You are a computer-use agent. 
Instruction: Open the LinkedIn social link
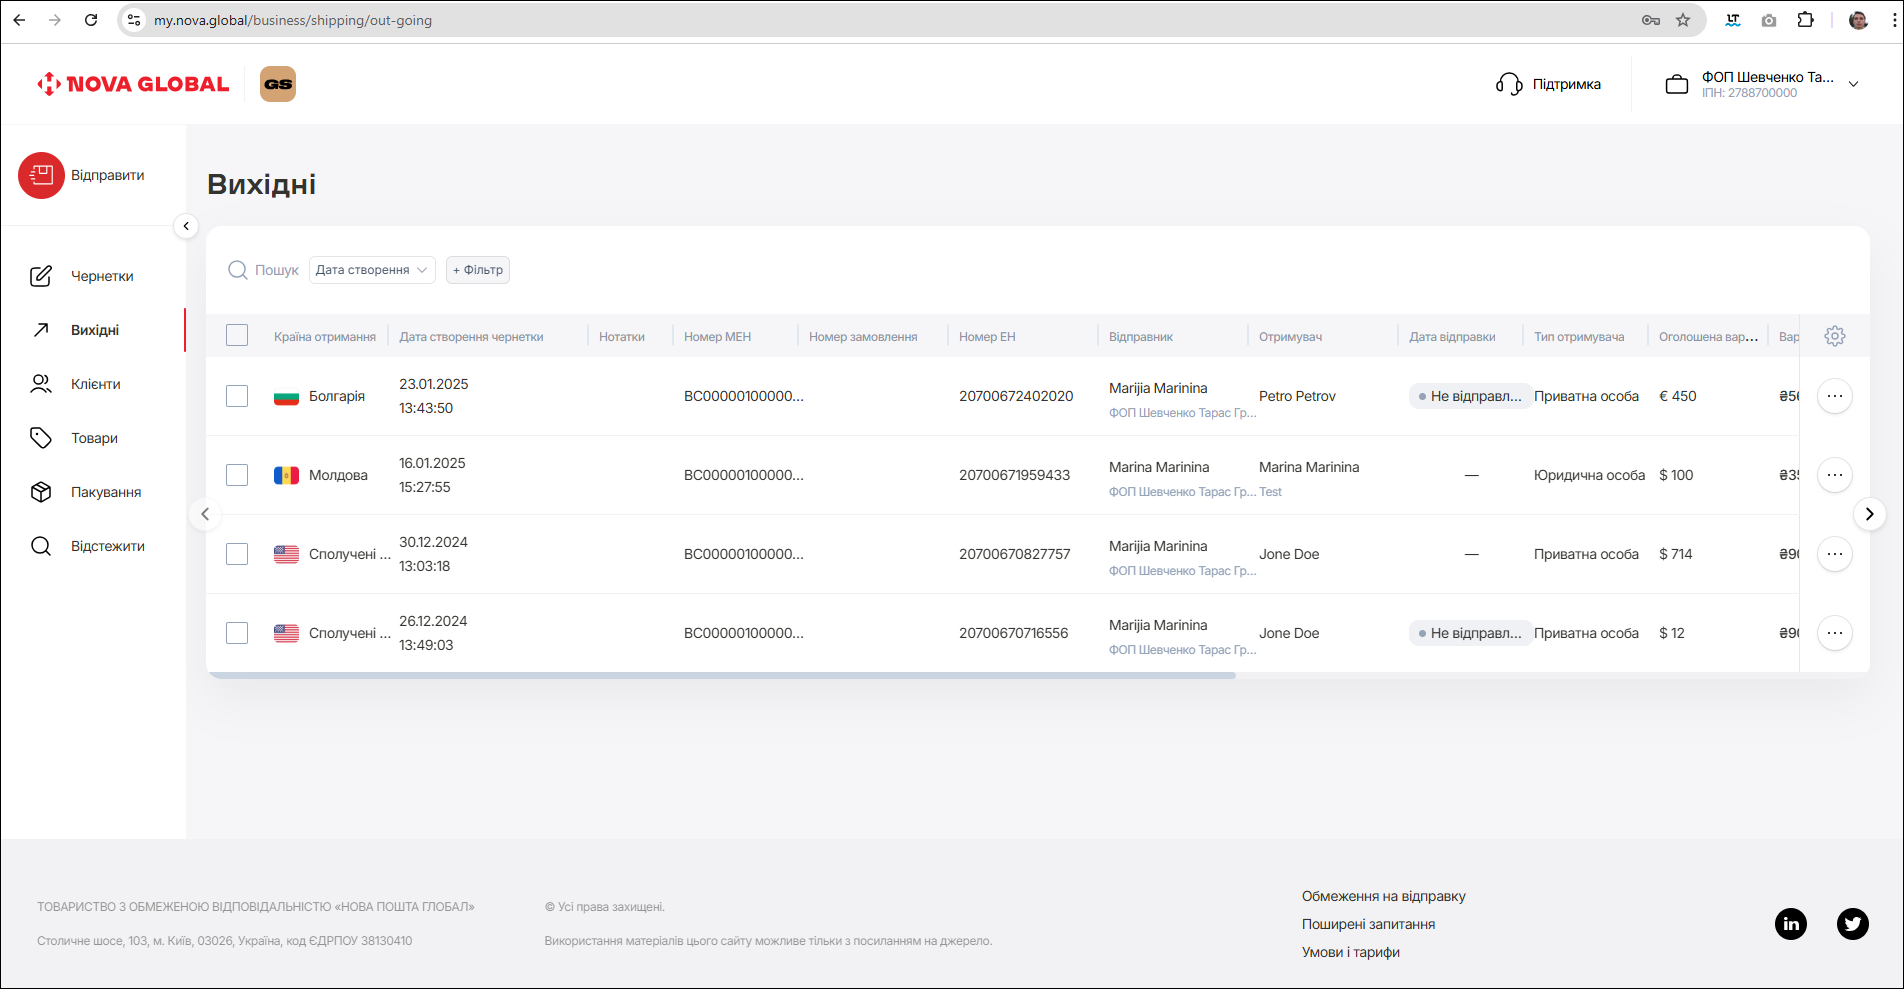[x=1790, y=923]
